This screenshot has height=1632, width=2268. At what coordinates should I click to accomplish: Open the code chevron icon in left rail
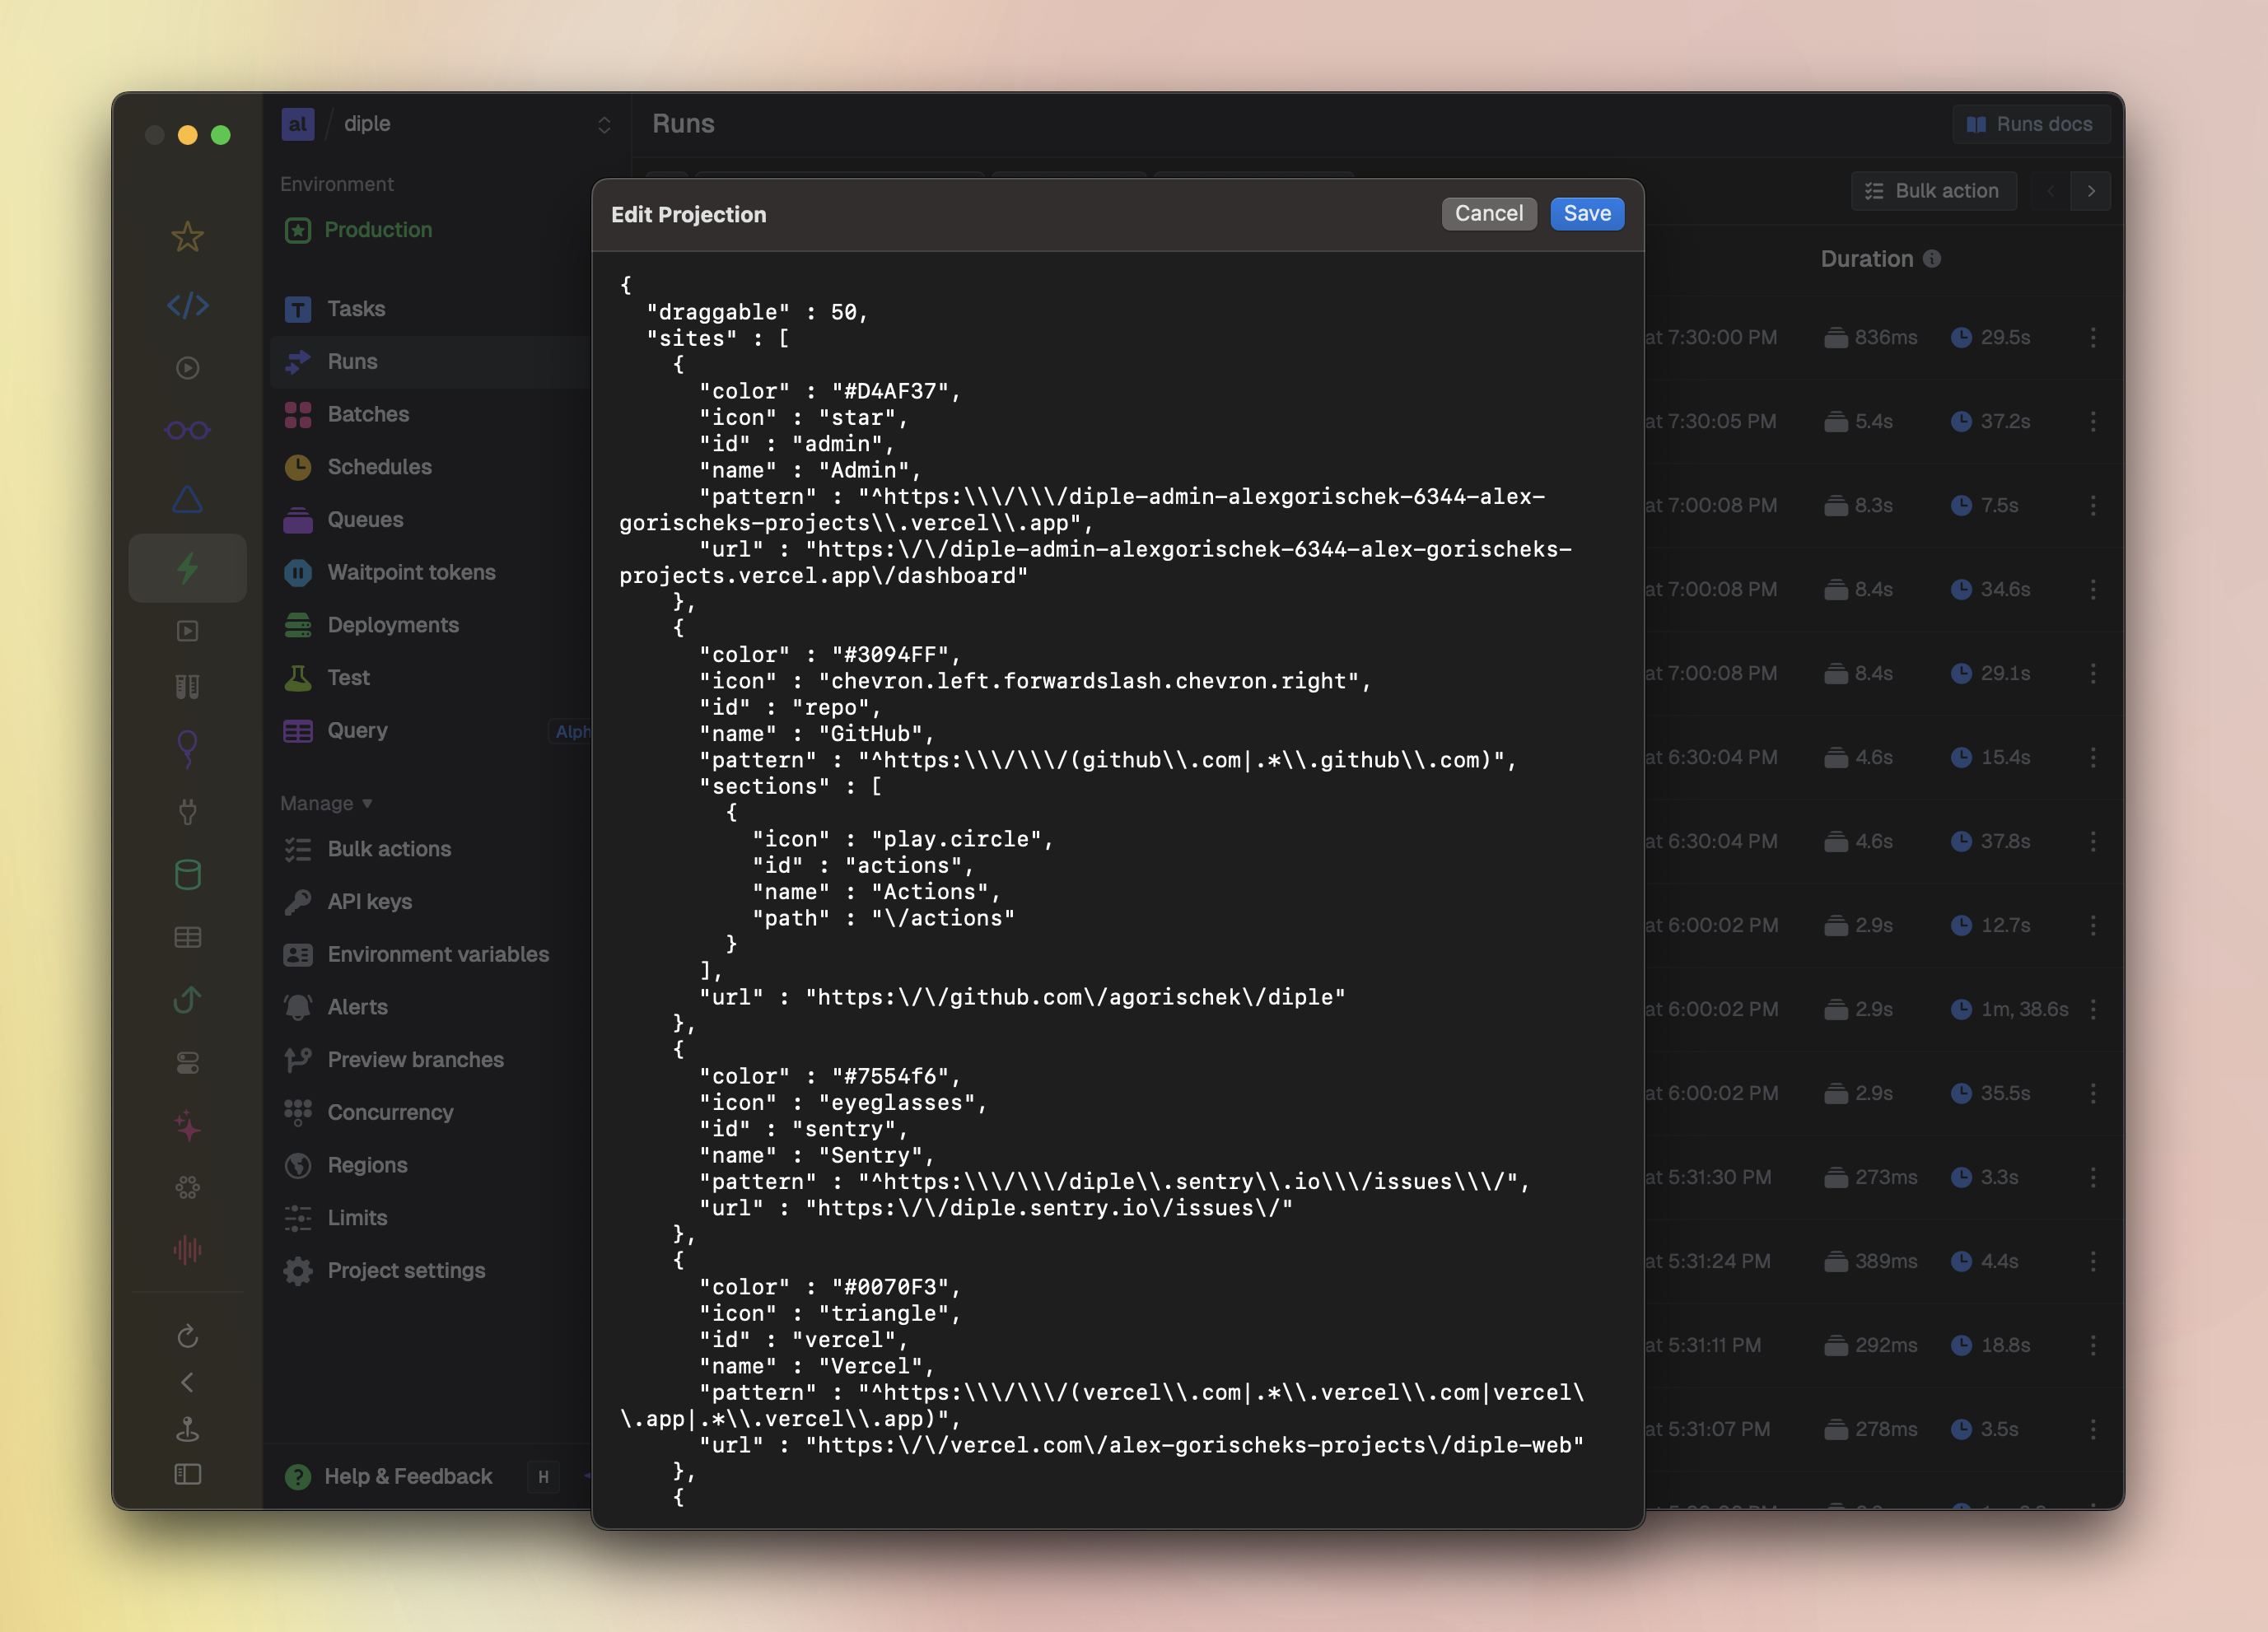click(187, 305)
